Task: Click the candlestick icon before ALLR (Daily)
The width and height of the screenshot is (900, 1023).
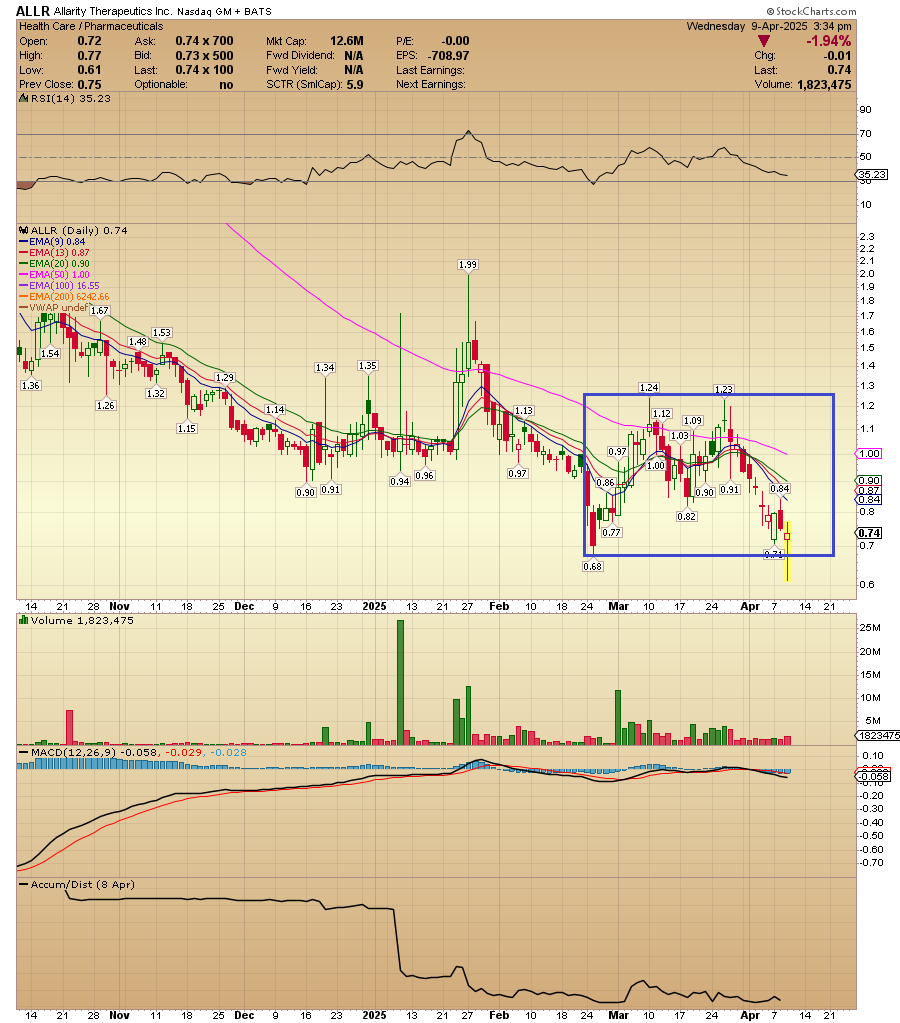Action: click(x=23, y=230)
